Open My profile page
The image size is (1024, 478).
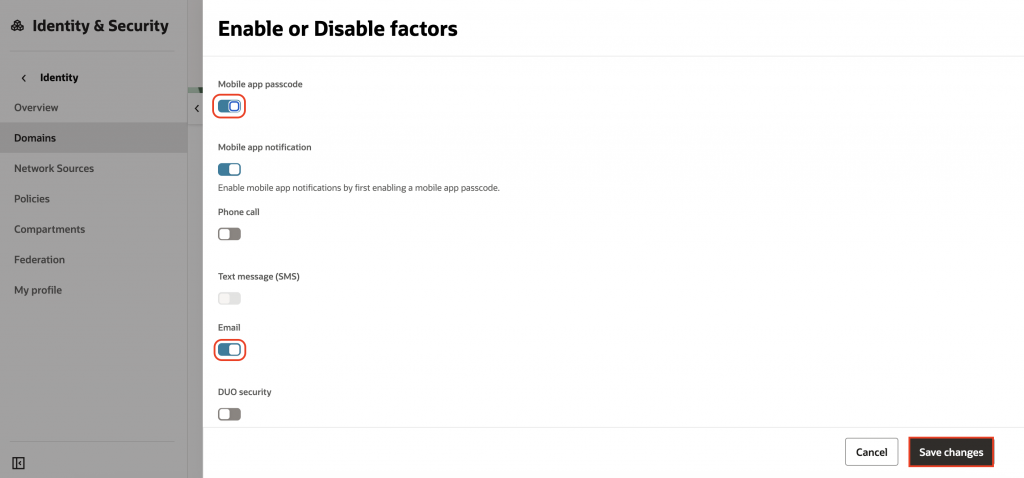pos(38,290)
